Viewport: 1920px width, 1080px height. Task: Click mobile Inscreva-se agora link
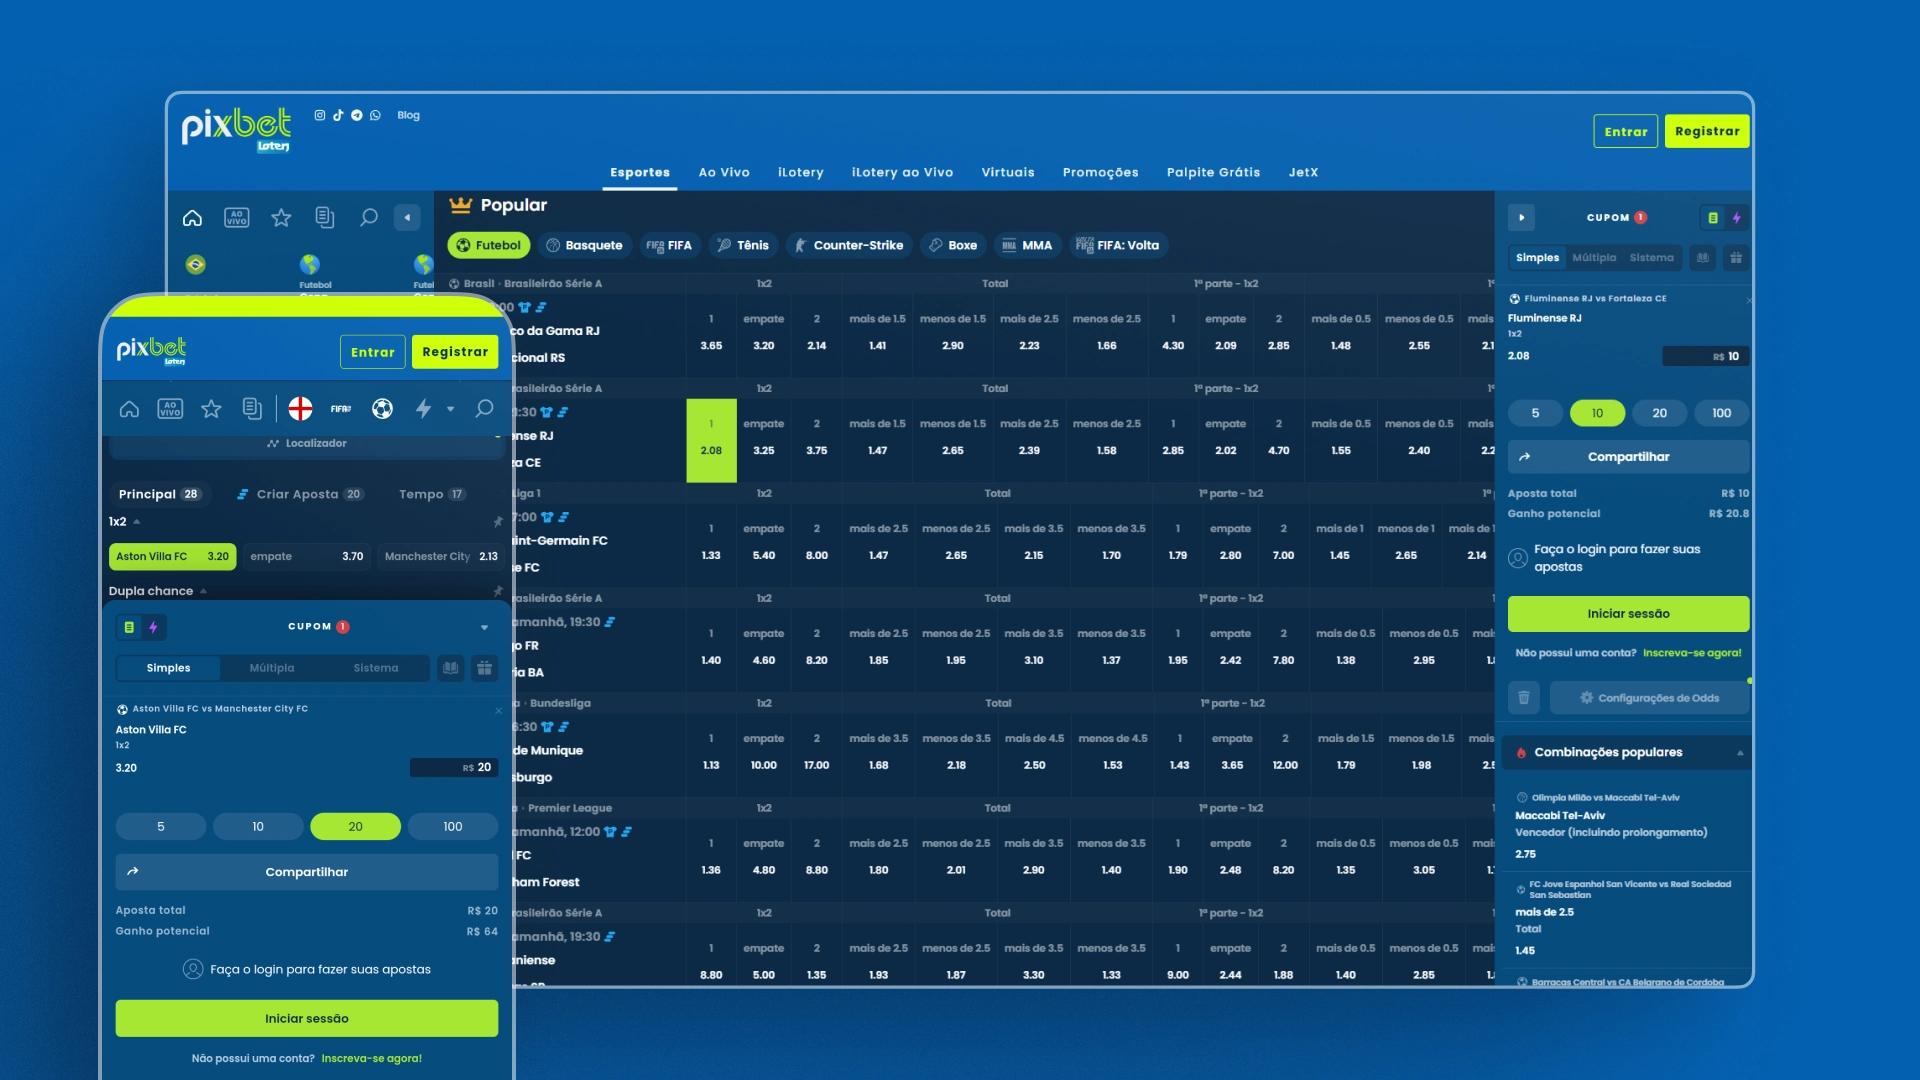tap(371, 1059)
